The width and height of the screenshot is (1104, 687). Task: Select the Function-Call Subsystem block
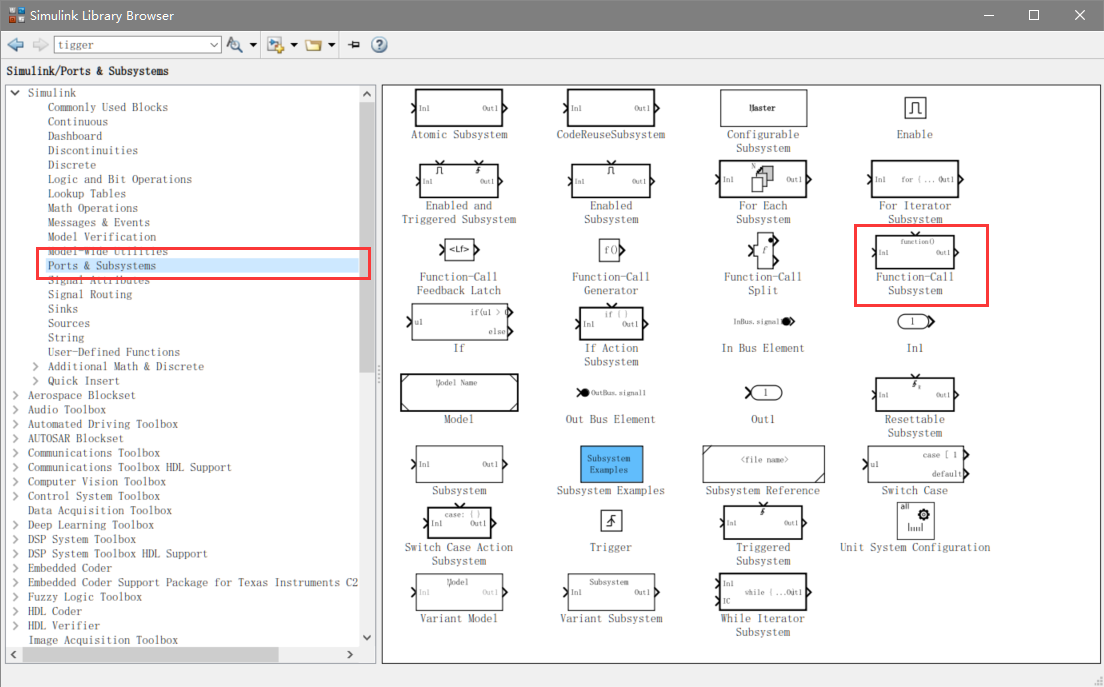point(915,251)
